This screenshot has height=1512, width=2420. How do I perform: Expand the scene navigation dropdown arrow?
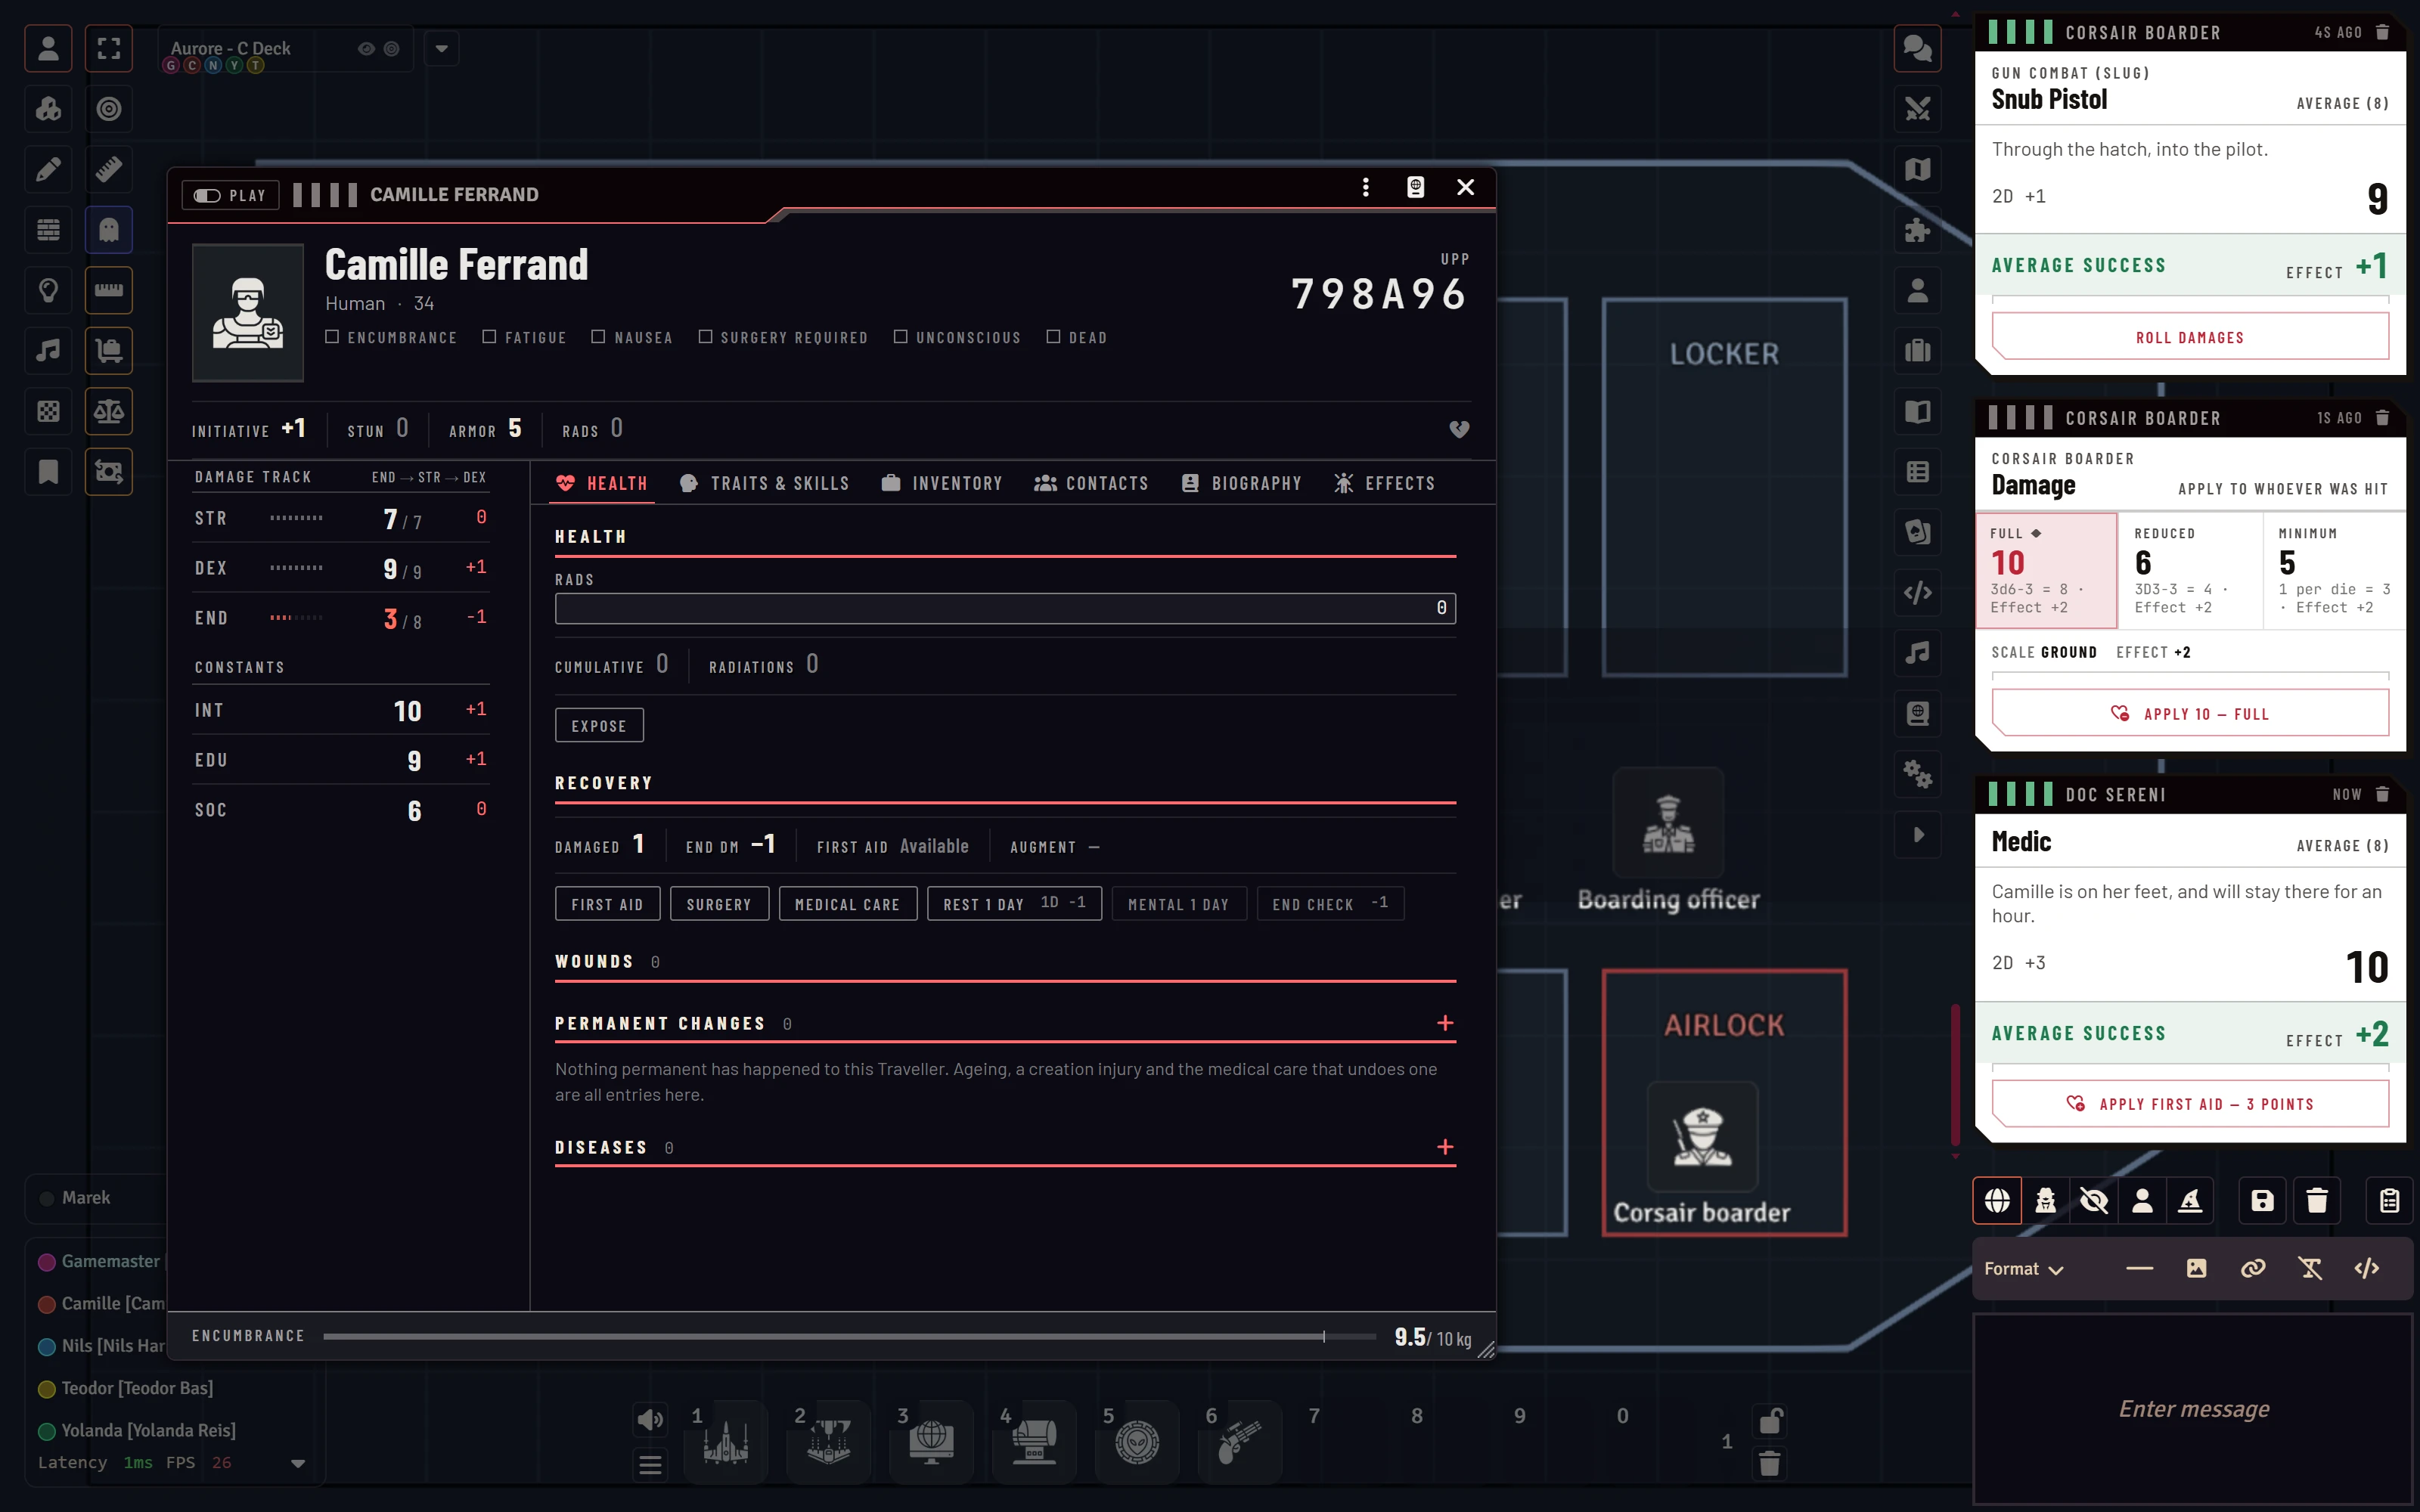tap(441, 48)
